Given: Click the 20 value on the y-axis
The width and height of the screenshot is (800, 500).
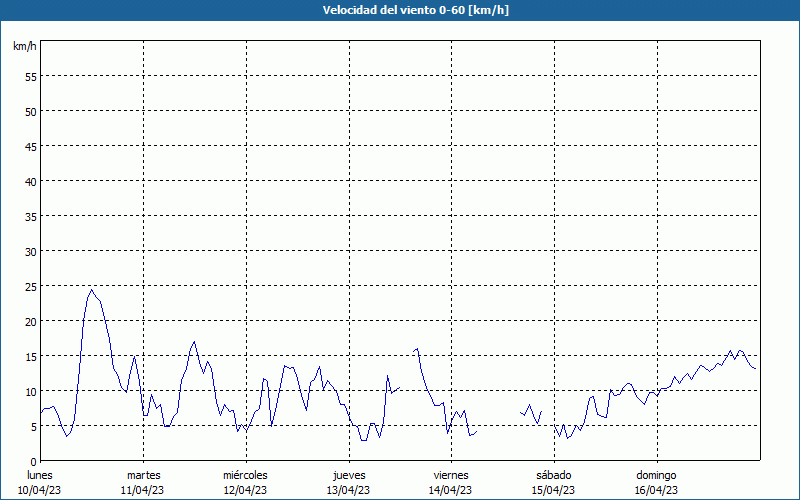Looking at the screenshot, I should pyautogui.click(x=31, y=321).
